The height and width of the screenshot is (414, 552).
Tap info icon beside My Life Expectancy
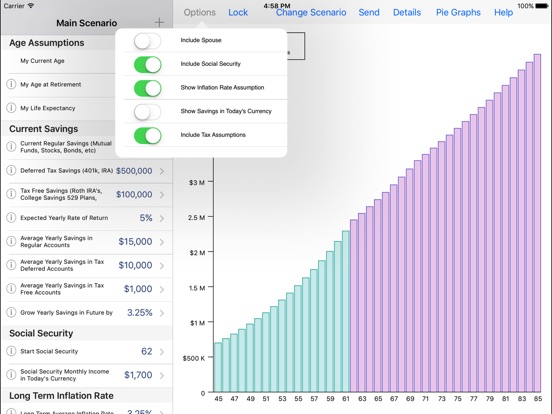click(11, 108)
